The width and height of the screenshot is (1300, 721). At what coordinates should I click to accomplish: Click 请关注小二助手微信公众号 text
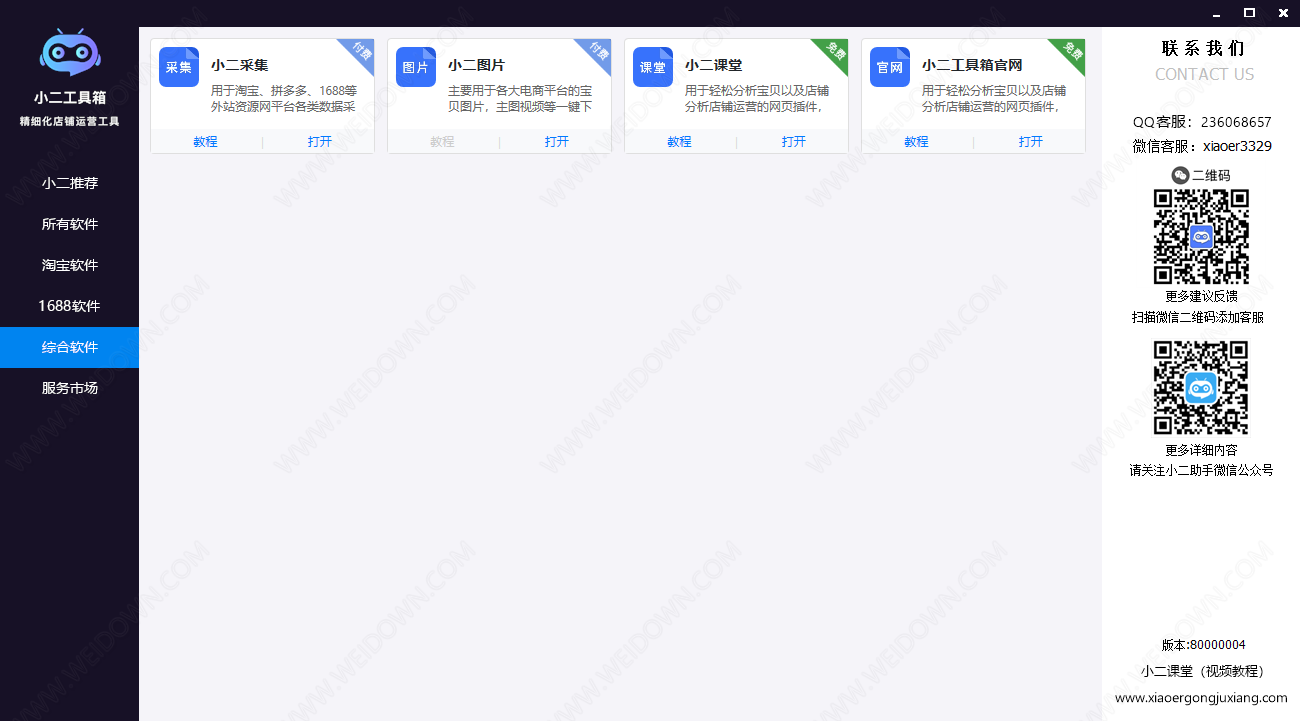[x=1201, y=470]
